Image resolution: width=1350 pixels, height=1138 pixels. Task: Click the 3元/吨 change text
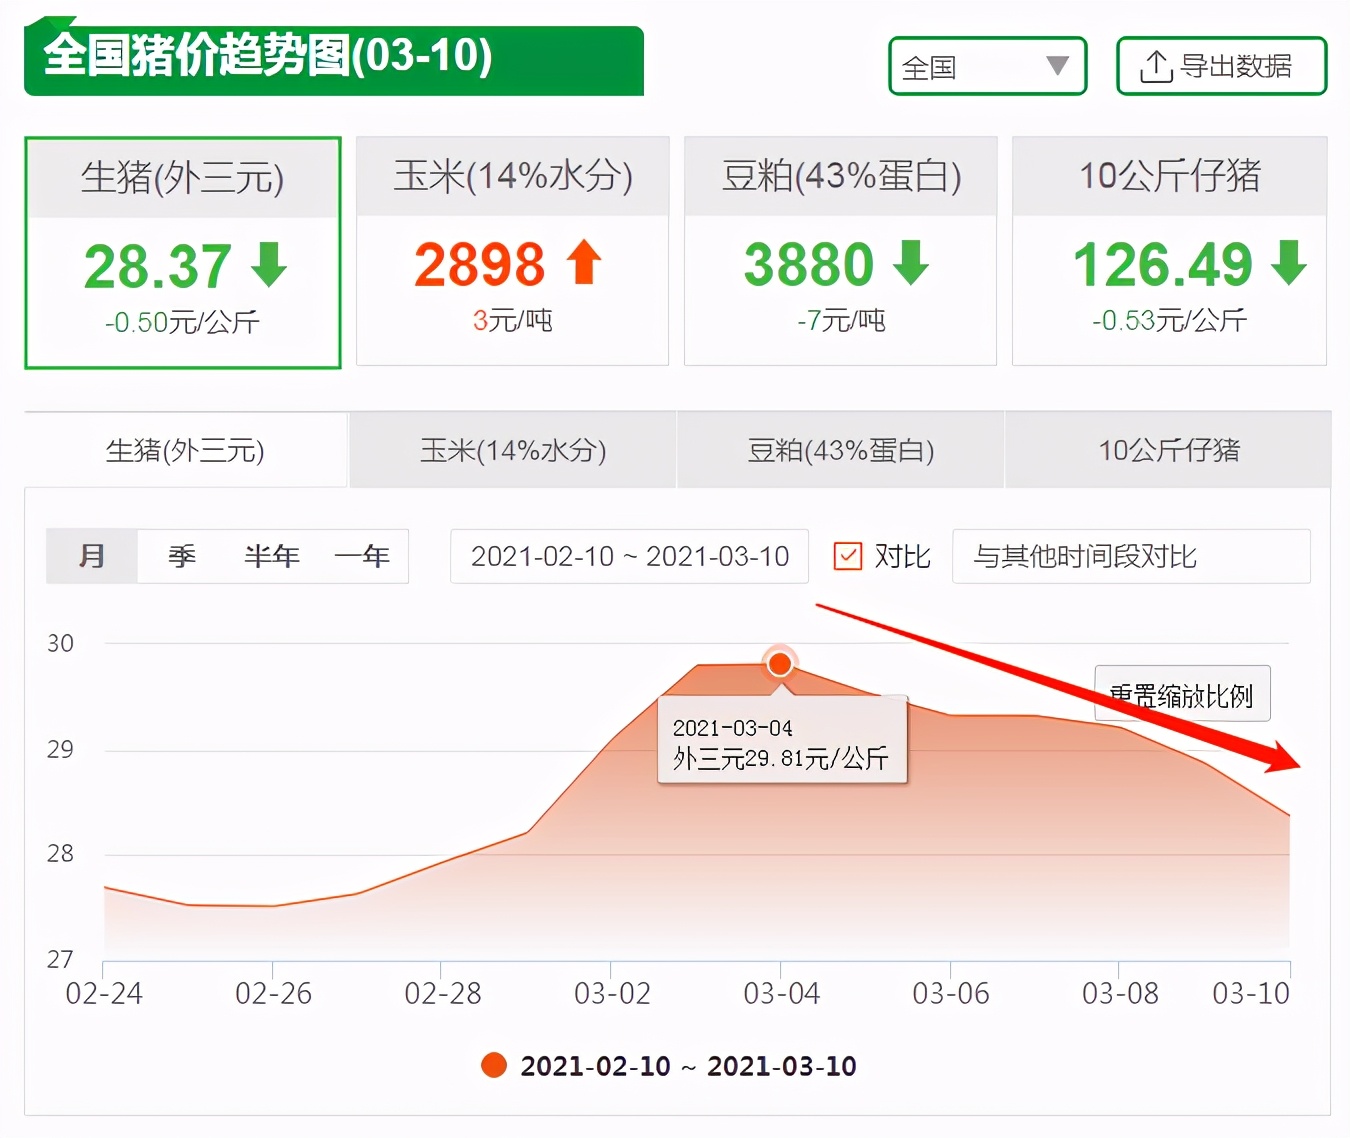pos(512,320)
